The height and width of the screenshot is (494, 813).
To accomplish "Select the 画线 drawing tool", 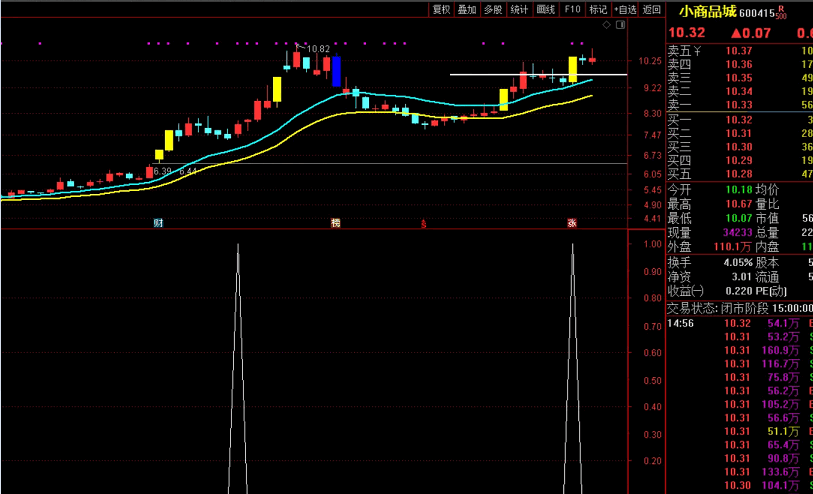I will coord(546,9).
